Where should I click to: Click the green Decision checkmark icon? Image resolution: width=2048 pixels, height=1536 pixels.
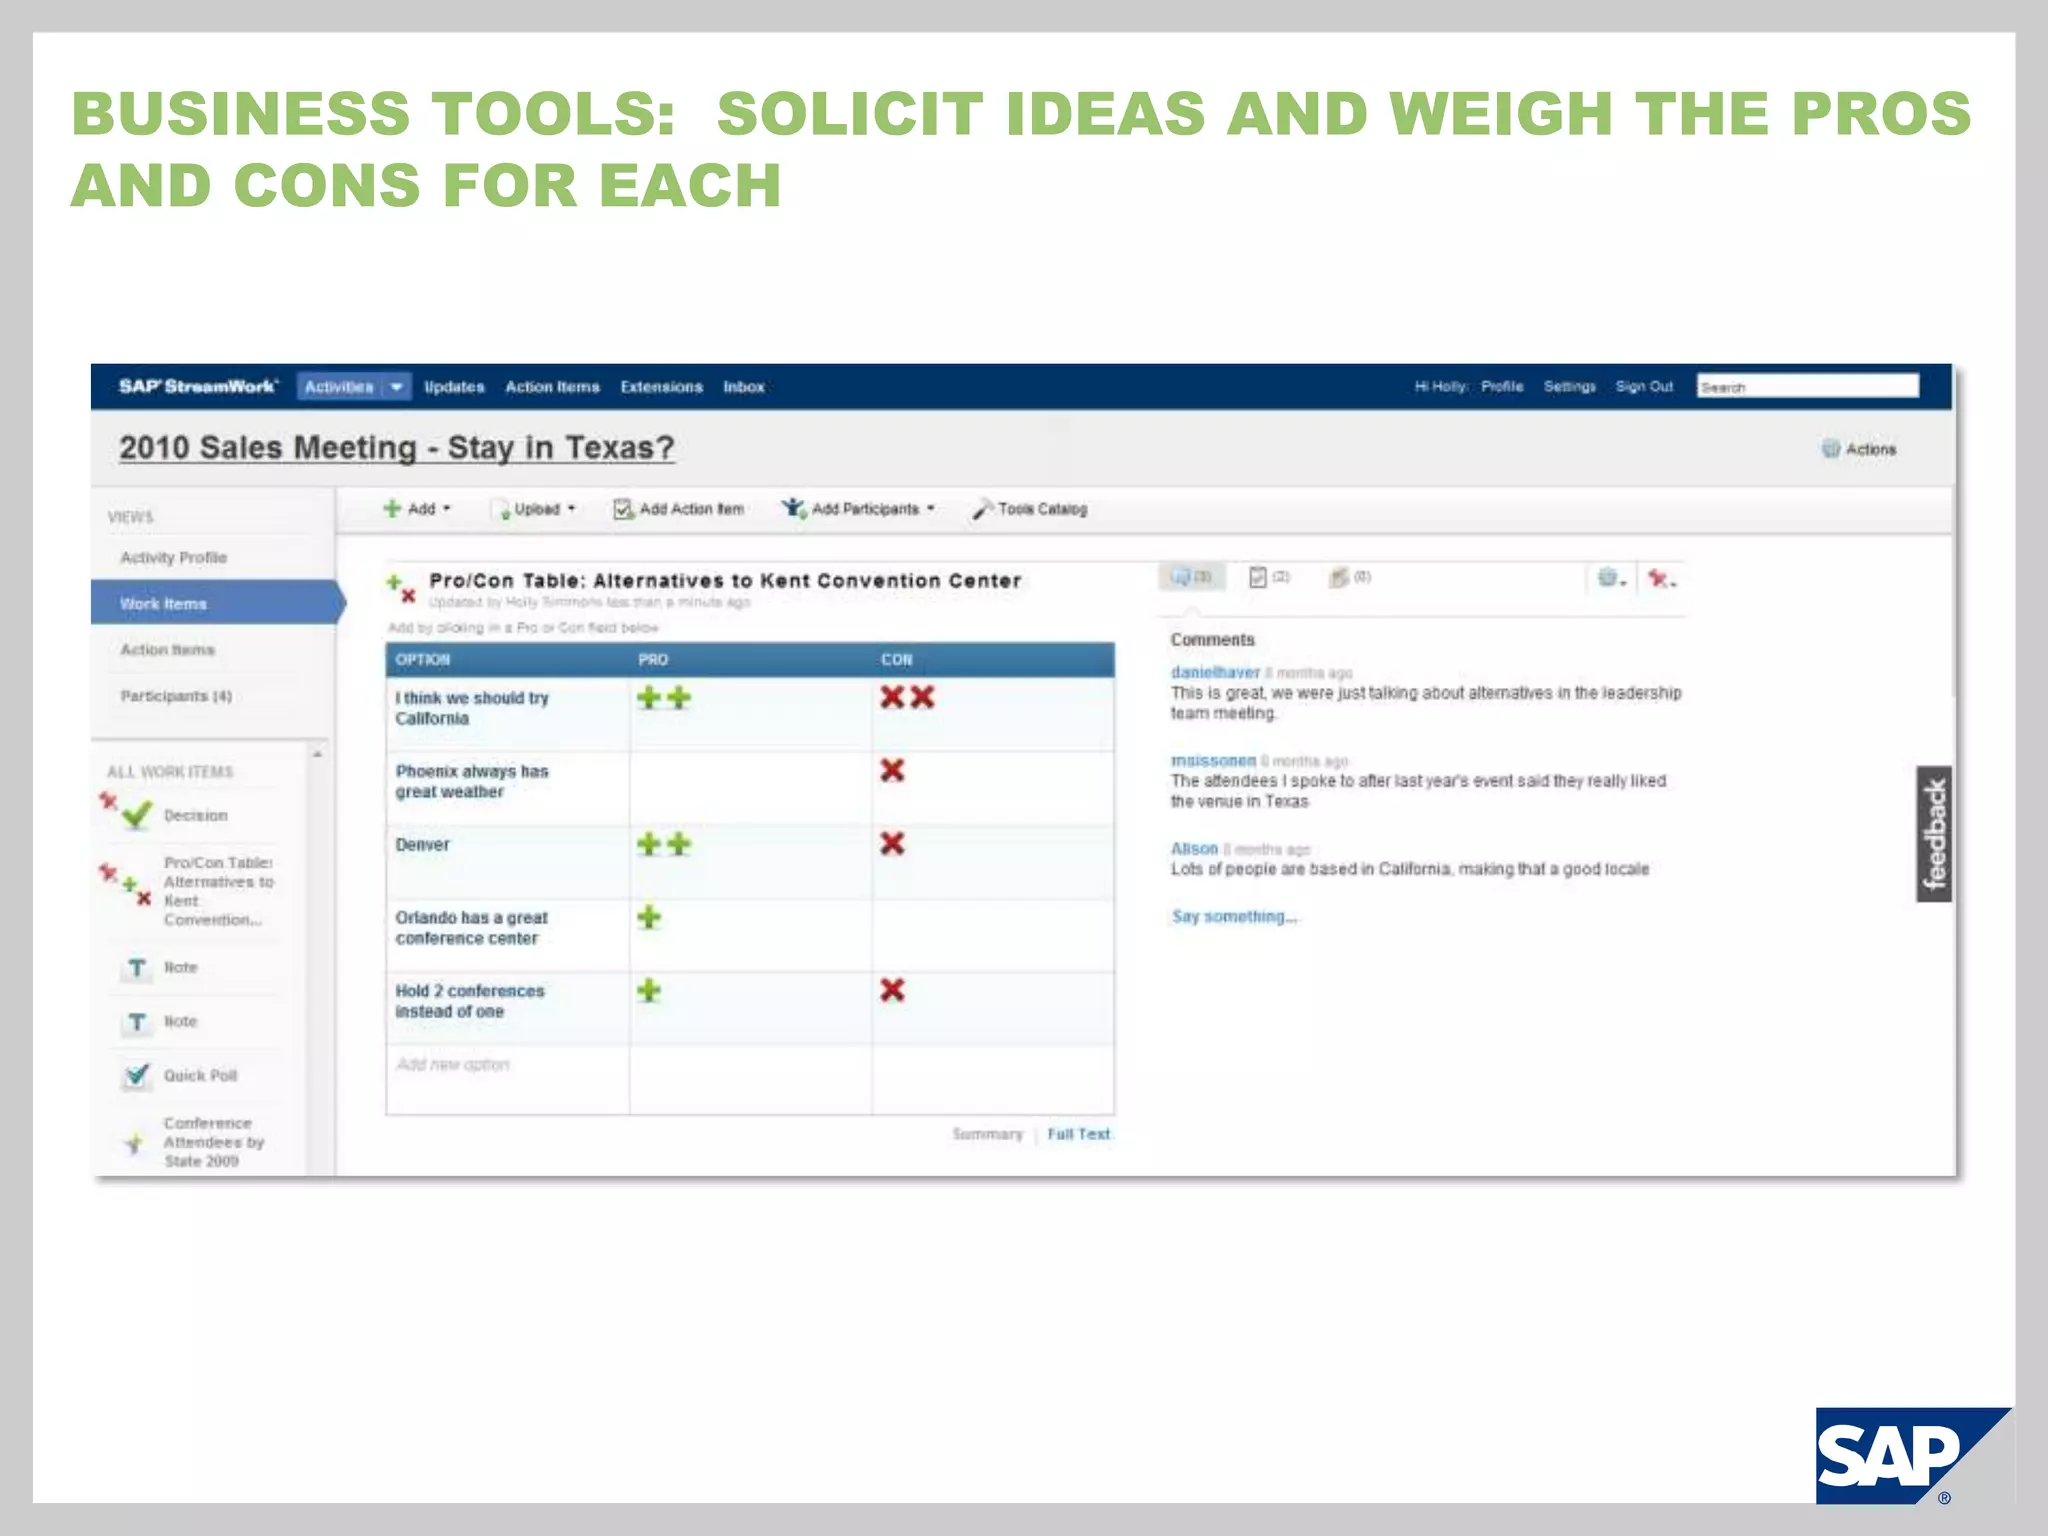coord(137,815)
